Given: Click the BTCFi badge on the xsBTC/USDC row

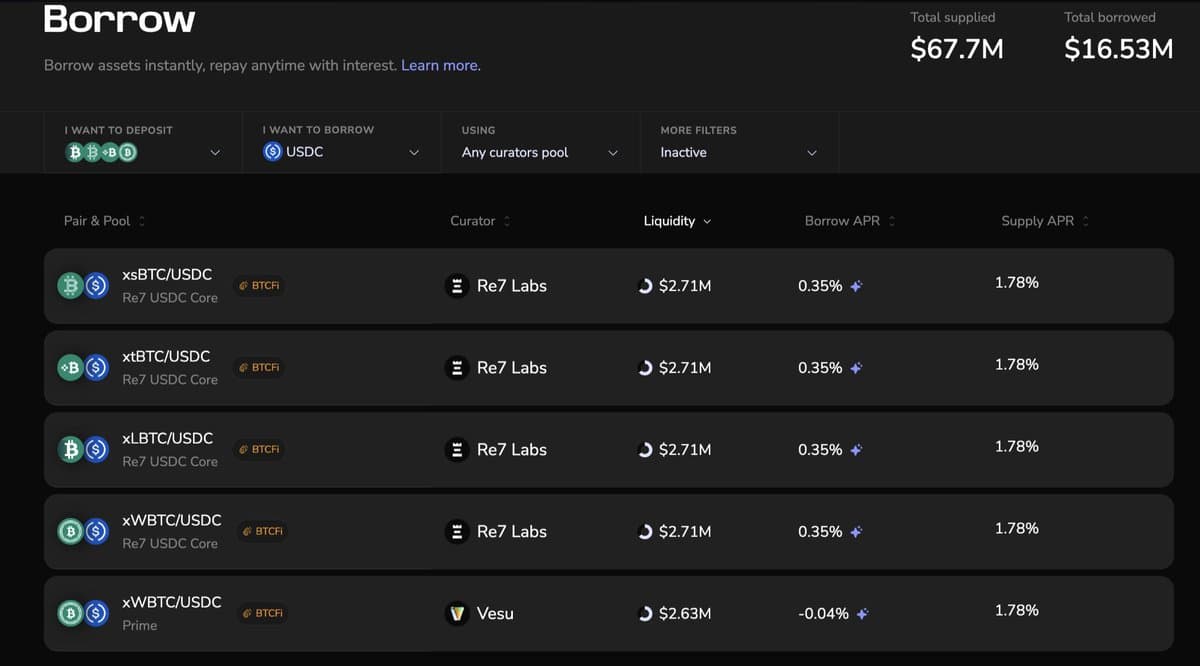Looking at the screenshot, I should 259,285.
